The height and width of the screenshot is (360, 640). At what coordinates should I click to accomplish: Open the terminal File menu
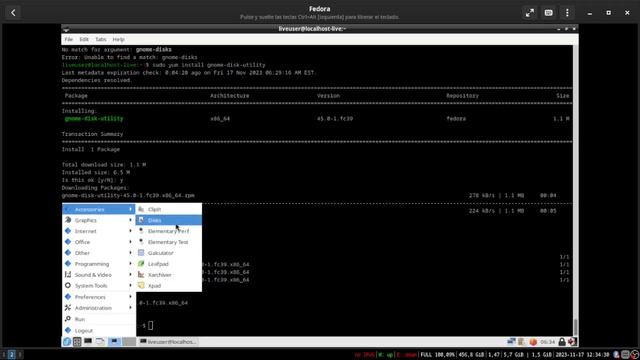tap(69, 40)
